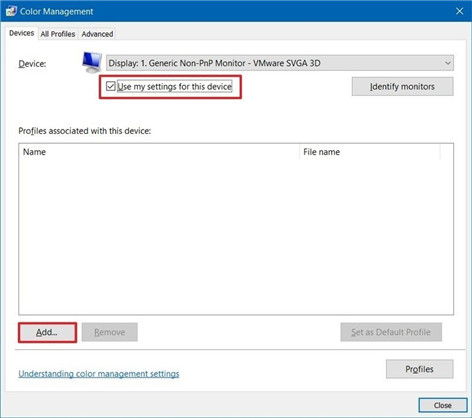Switch to the Advanced tab
Viewport: 472px width, 418px height.
click(x=97, y=34)
